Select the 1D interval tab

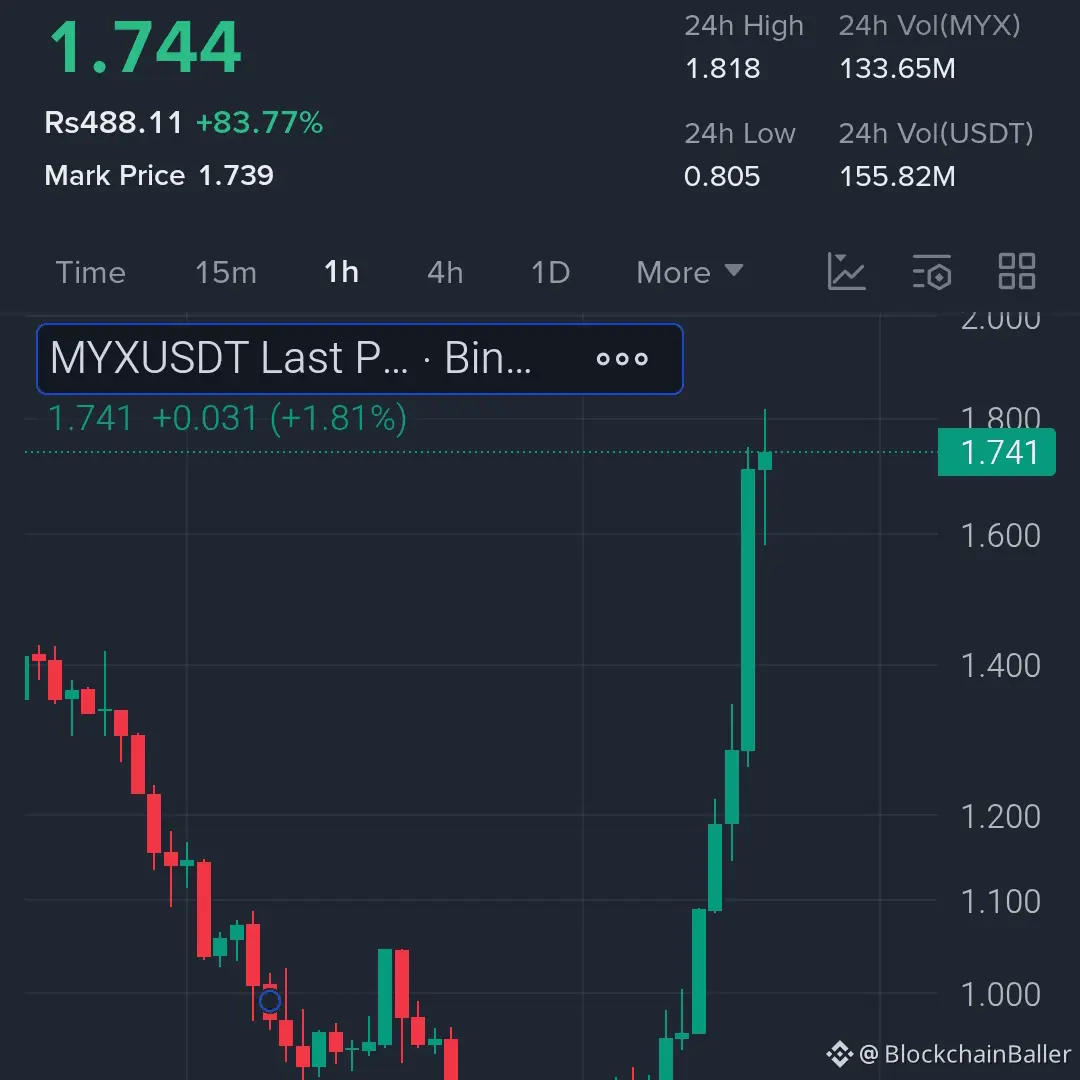coord(550,273)
